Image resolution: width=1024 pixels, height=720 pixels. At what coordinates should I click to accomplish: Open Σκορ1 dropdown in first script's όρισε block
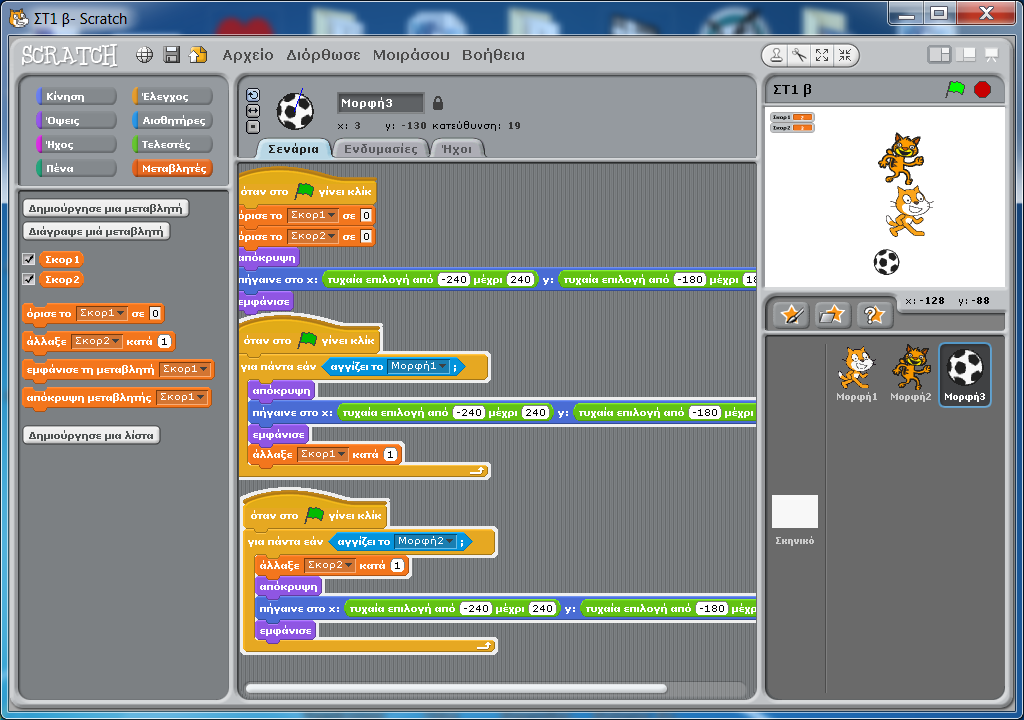313,215
